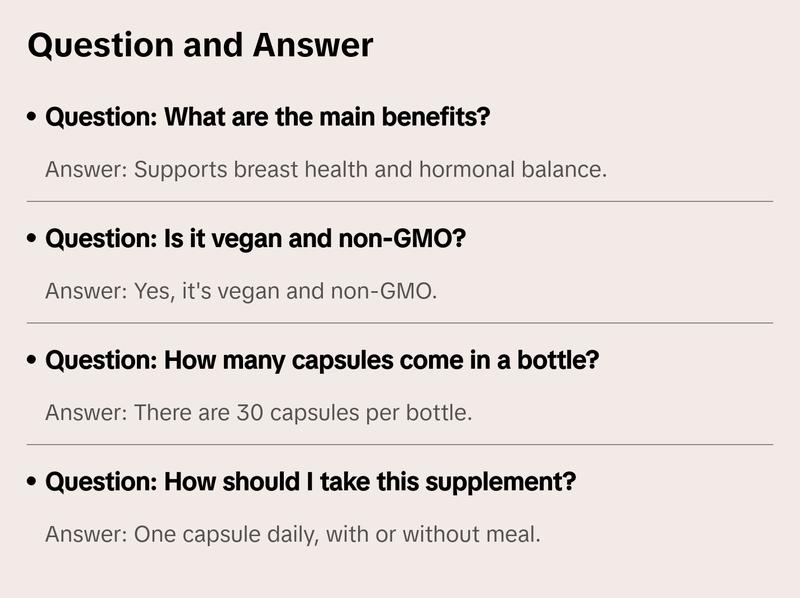This screenshot has height=598, width=800.
Task: Click the divider line below the vegan answer
Action: coord(400,323)
